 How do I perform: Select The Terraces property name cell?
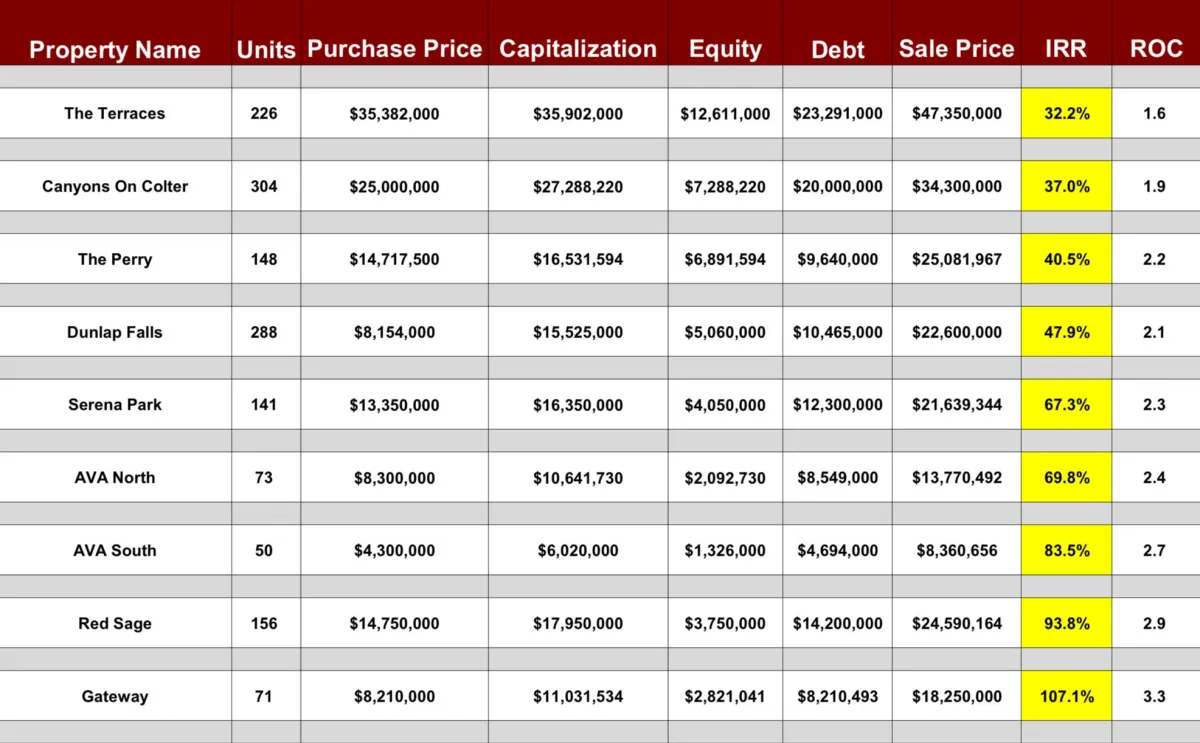pyautogui.click(x=115, y=113)
